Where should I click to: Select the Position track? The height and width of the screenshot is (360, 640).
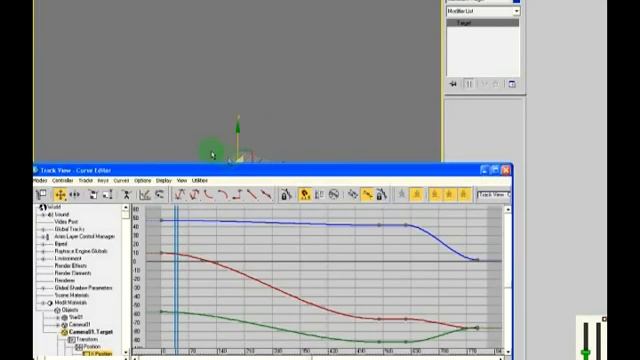click(92, 347)
